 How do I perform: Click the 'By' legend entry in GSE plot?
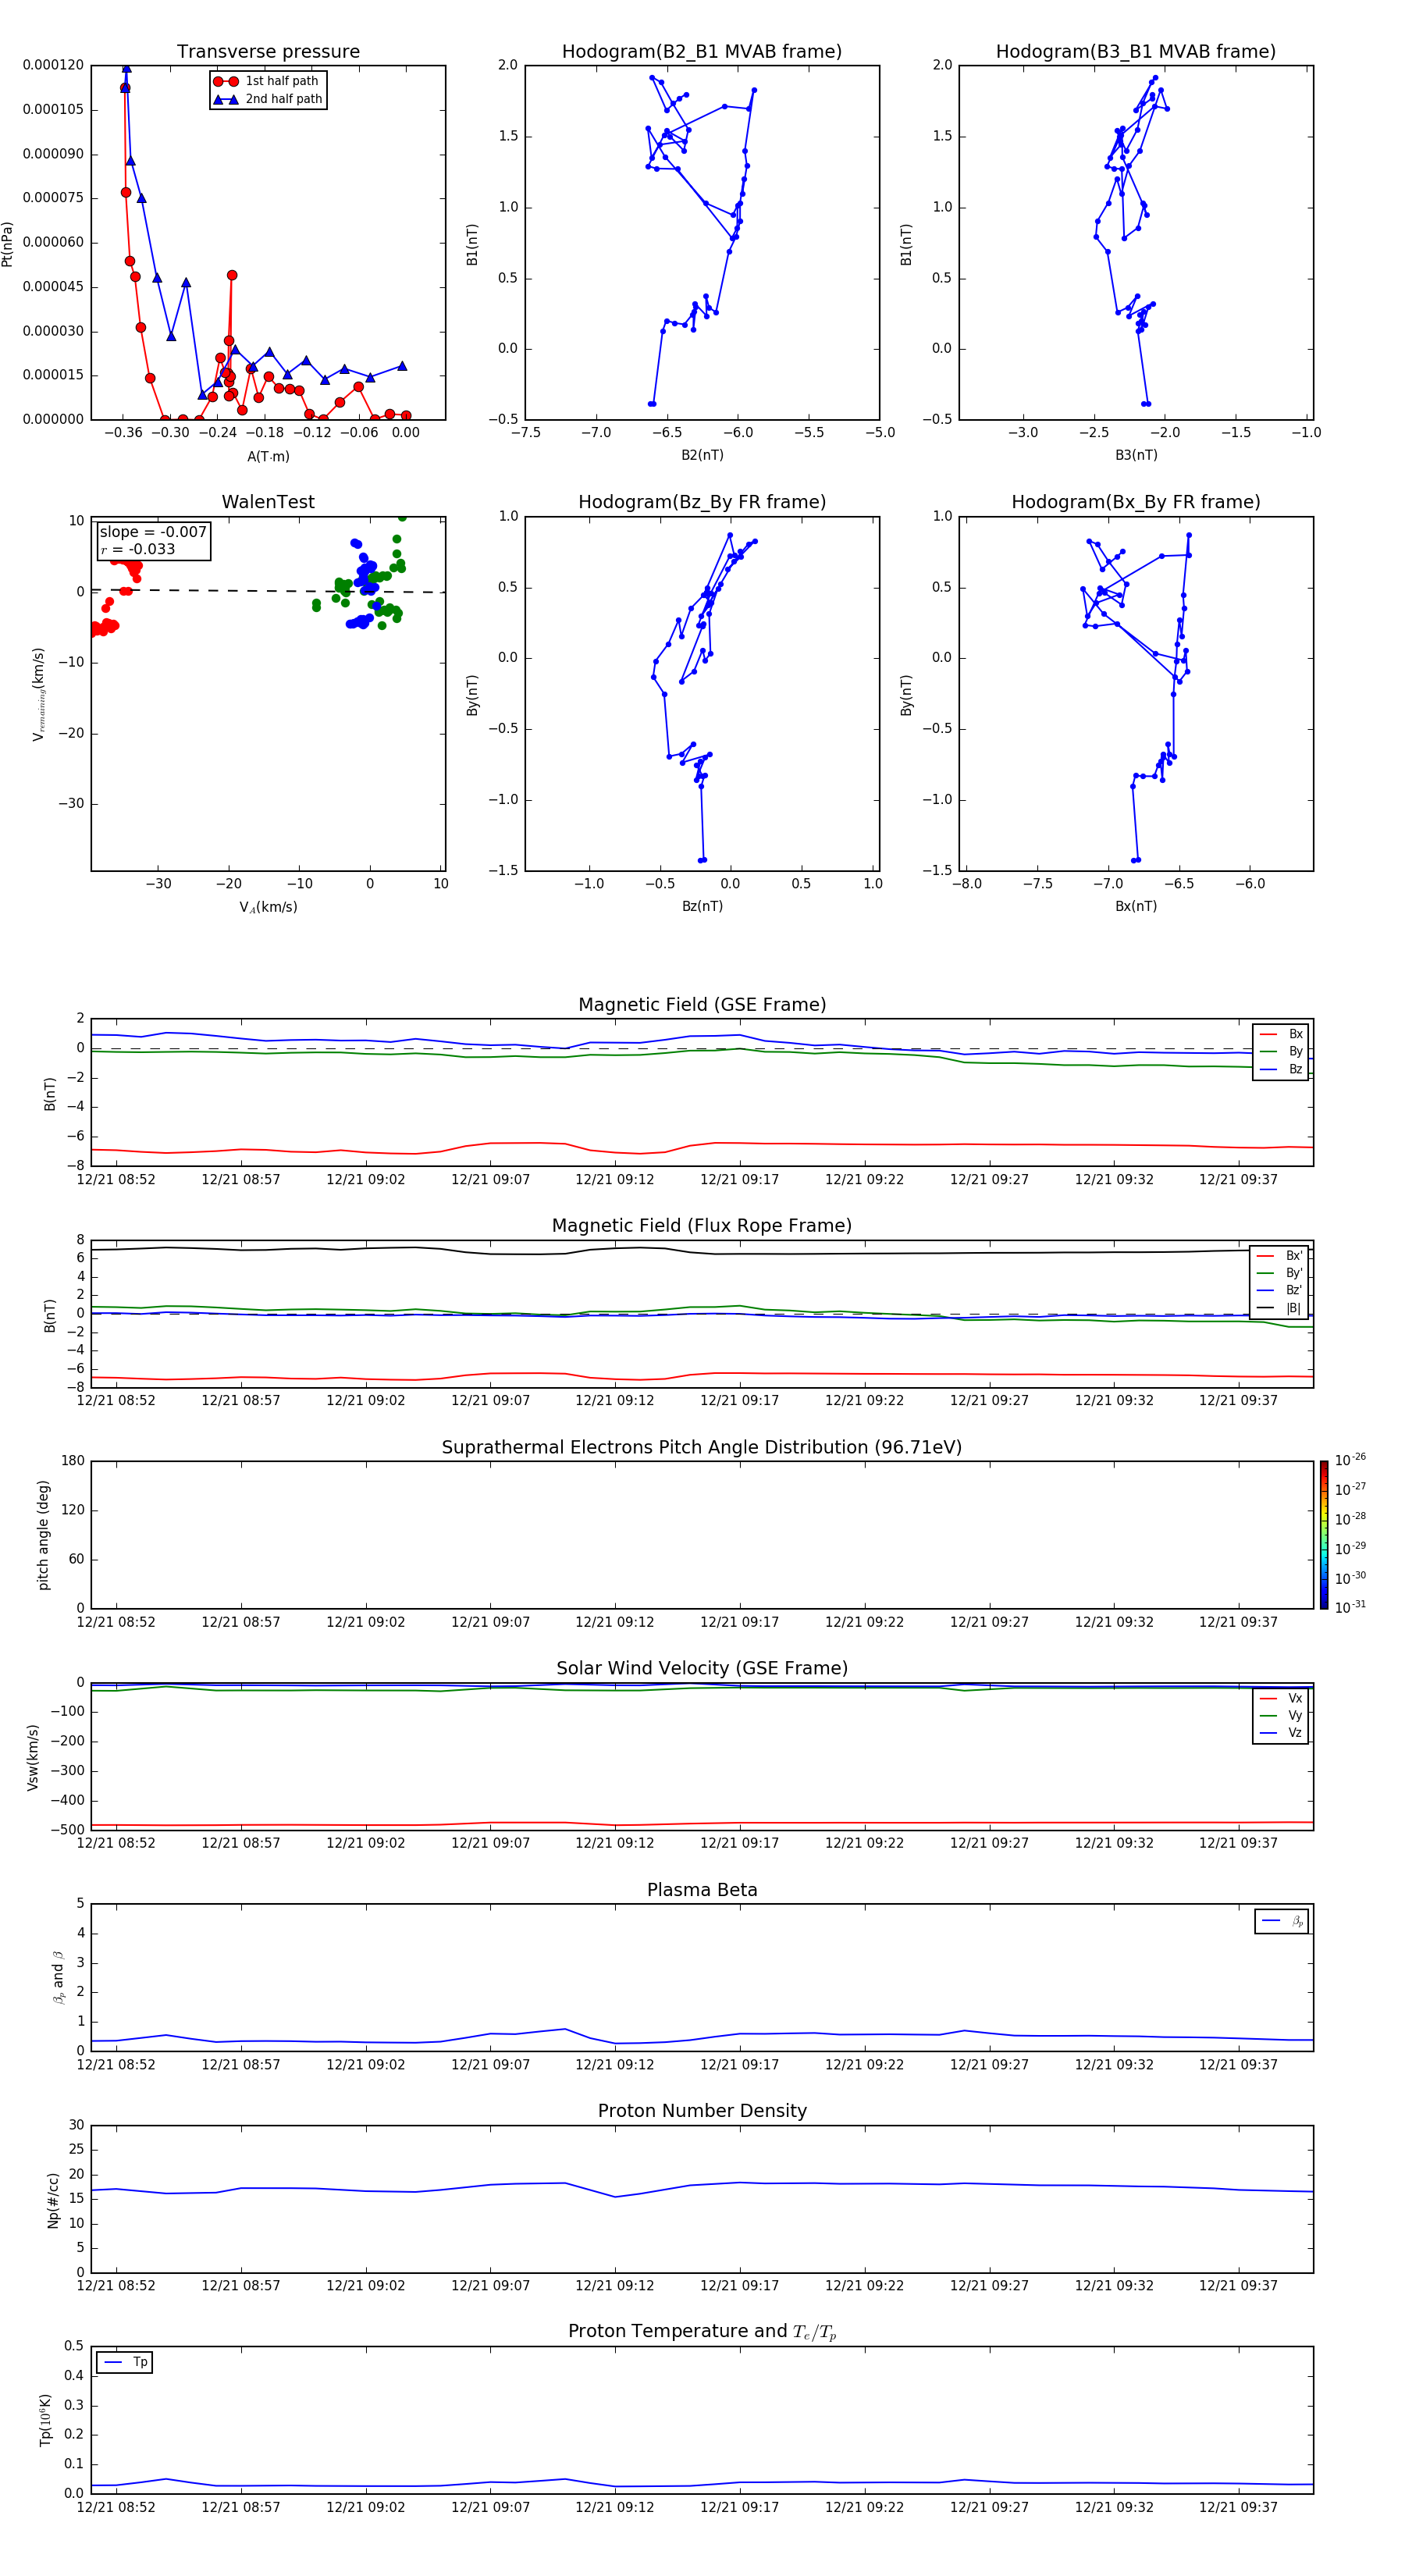[x=1281, y=1051]
